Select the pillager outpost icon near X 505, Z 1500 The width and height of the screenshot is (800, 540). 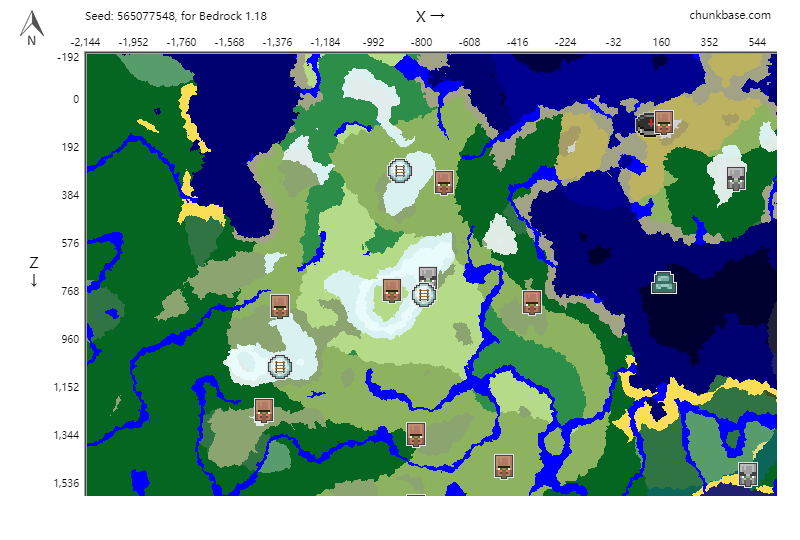(748, 474)
